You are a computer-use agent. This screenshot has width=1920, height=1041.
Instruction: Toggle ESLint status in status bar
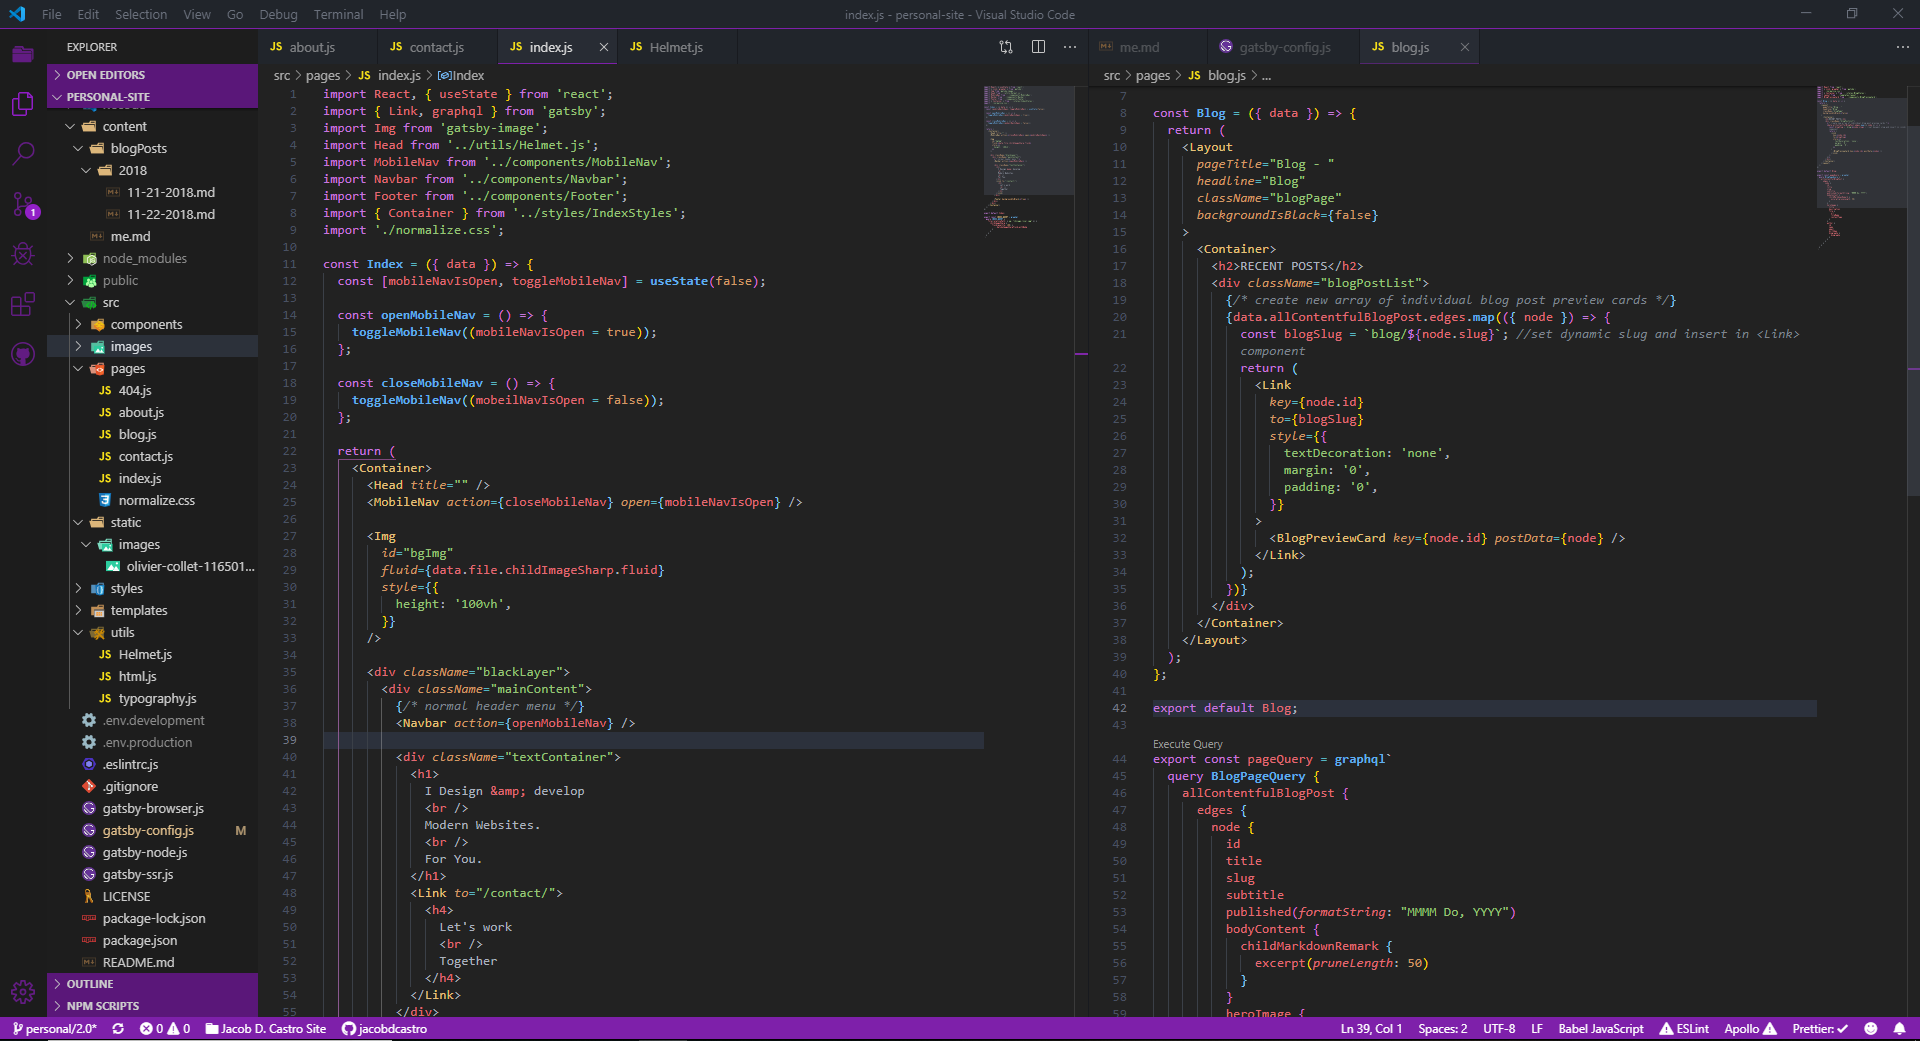point(1684,1029)
